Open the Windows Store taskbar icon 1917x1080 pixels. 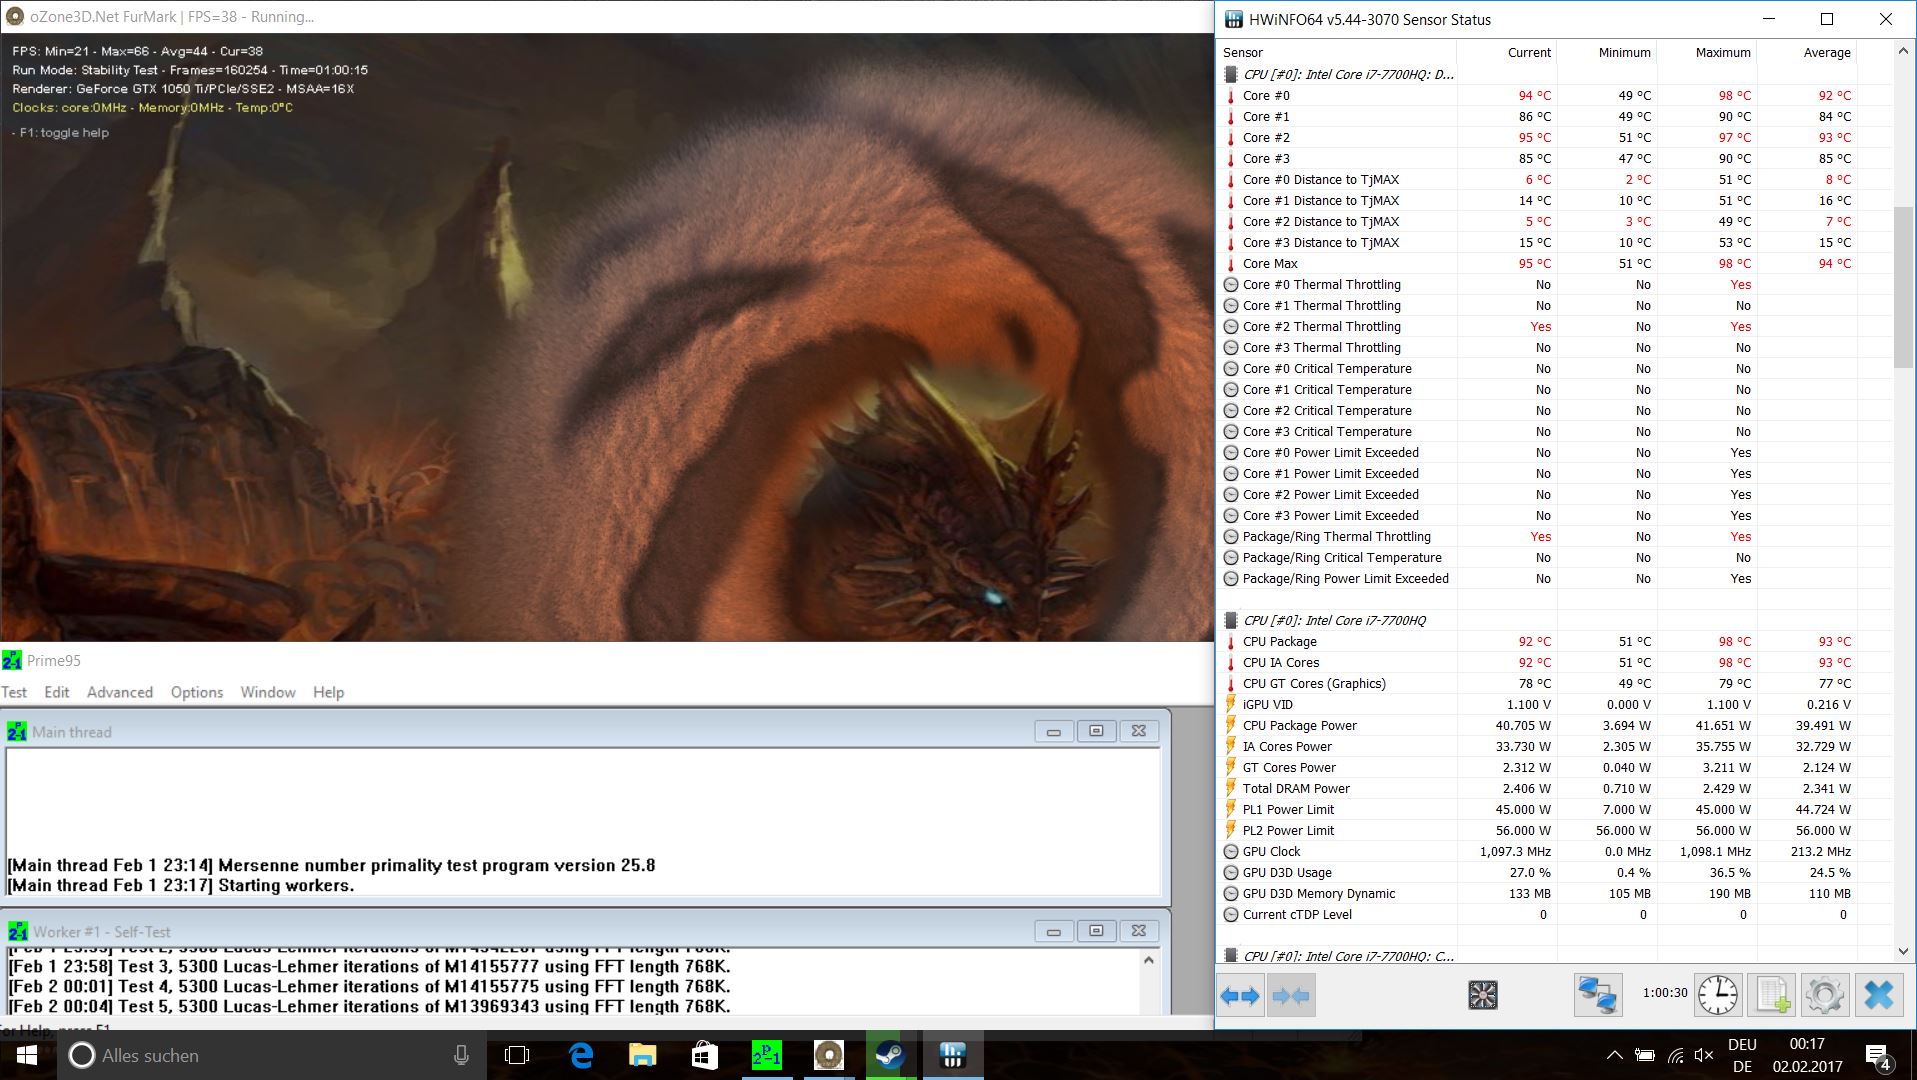(705, 1055)
